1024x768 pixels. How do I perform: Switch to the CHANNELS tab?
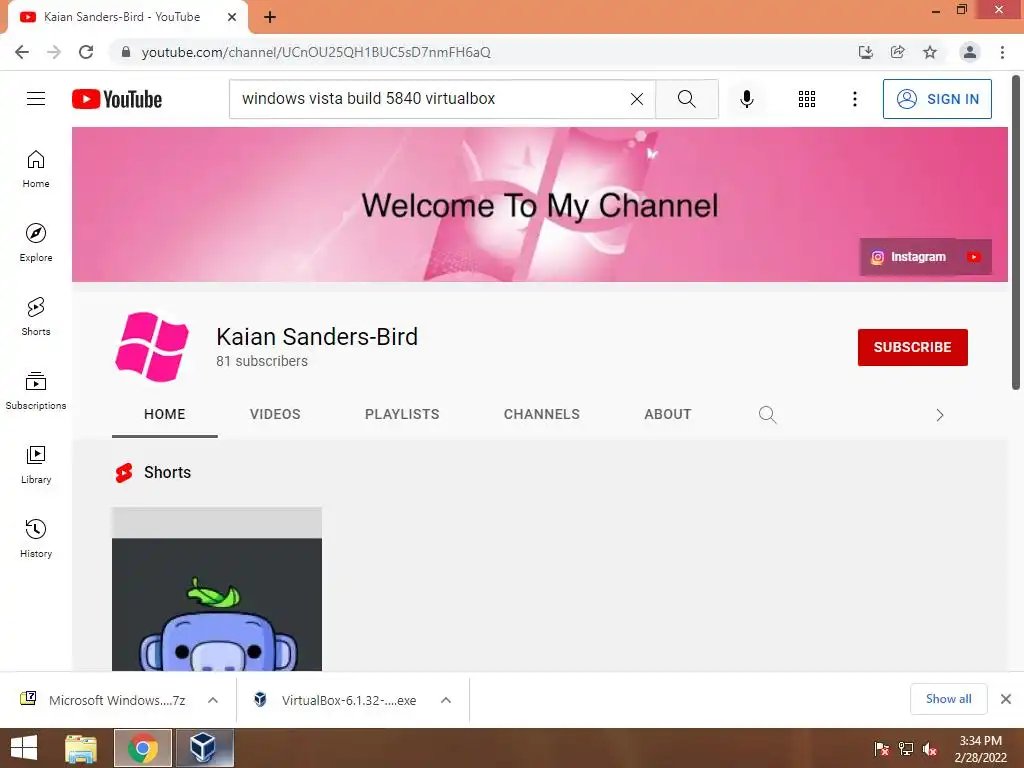coord(541,415)
